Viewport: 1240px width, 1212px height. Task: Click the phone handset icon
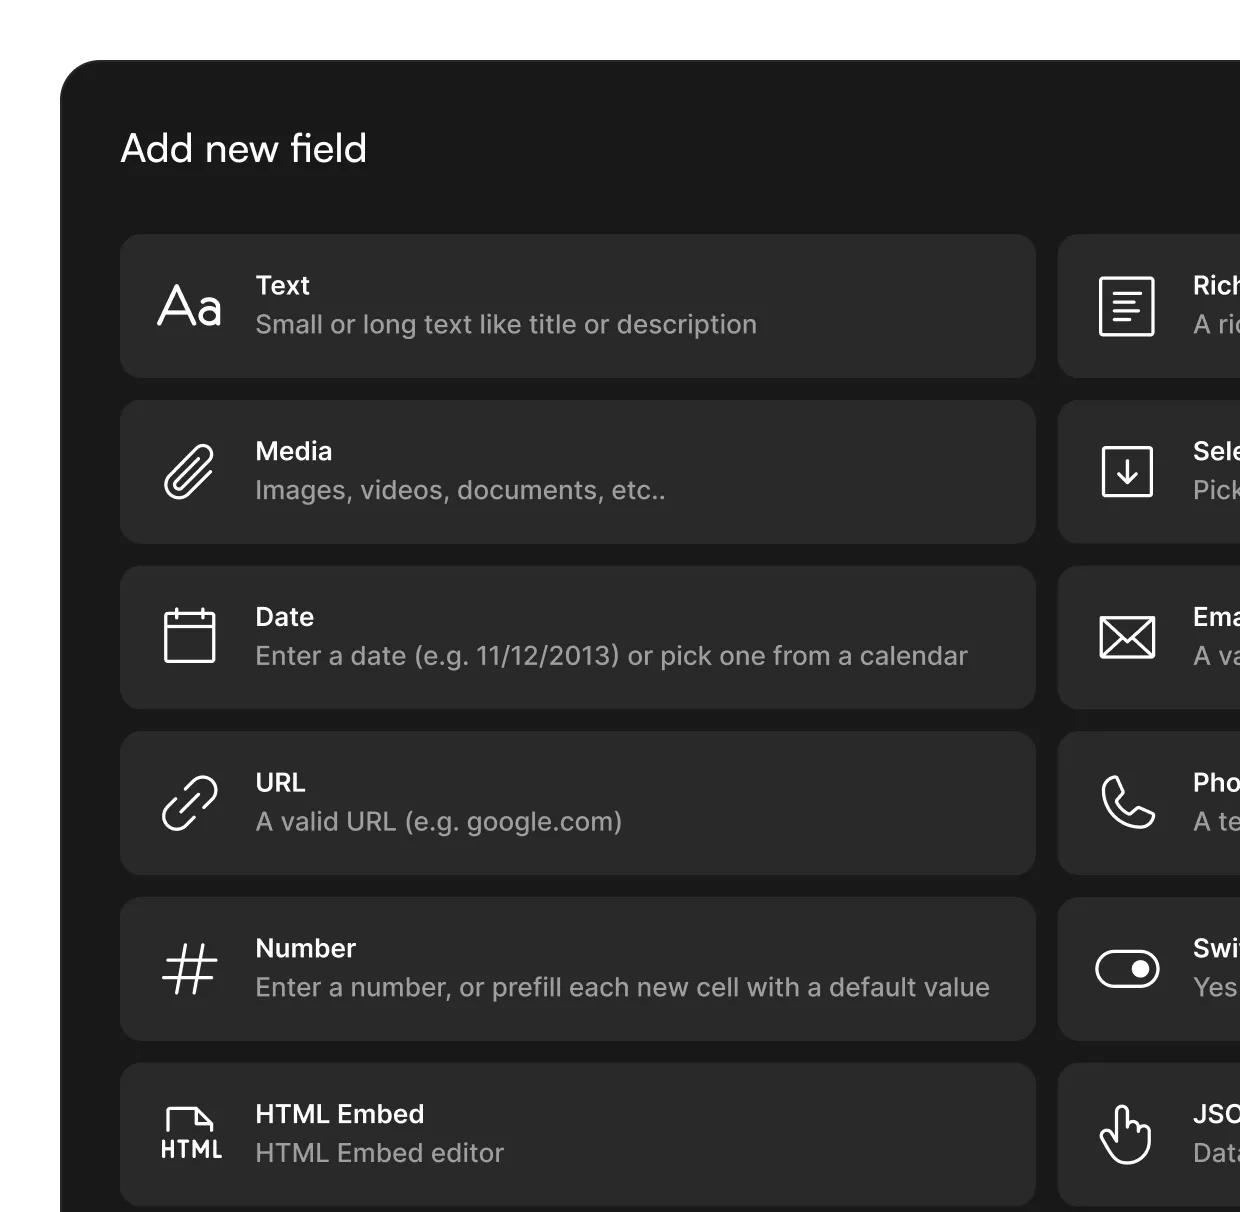[x=1127, y=802]
